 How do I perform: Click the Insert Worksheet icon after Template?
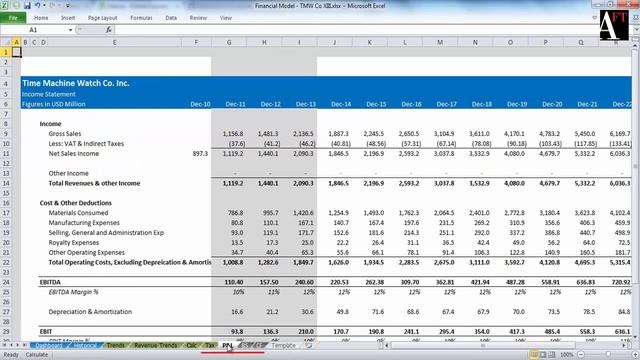click(x=309, y=346)
